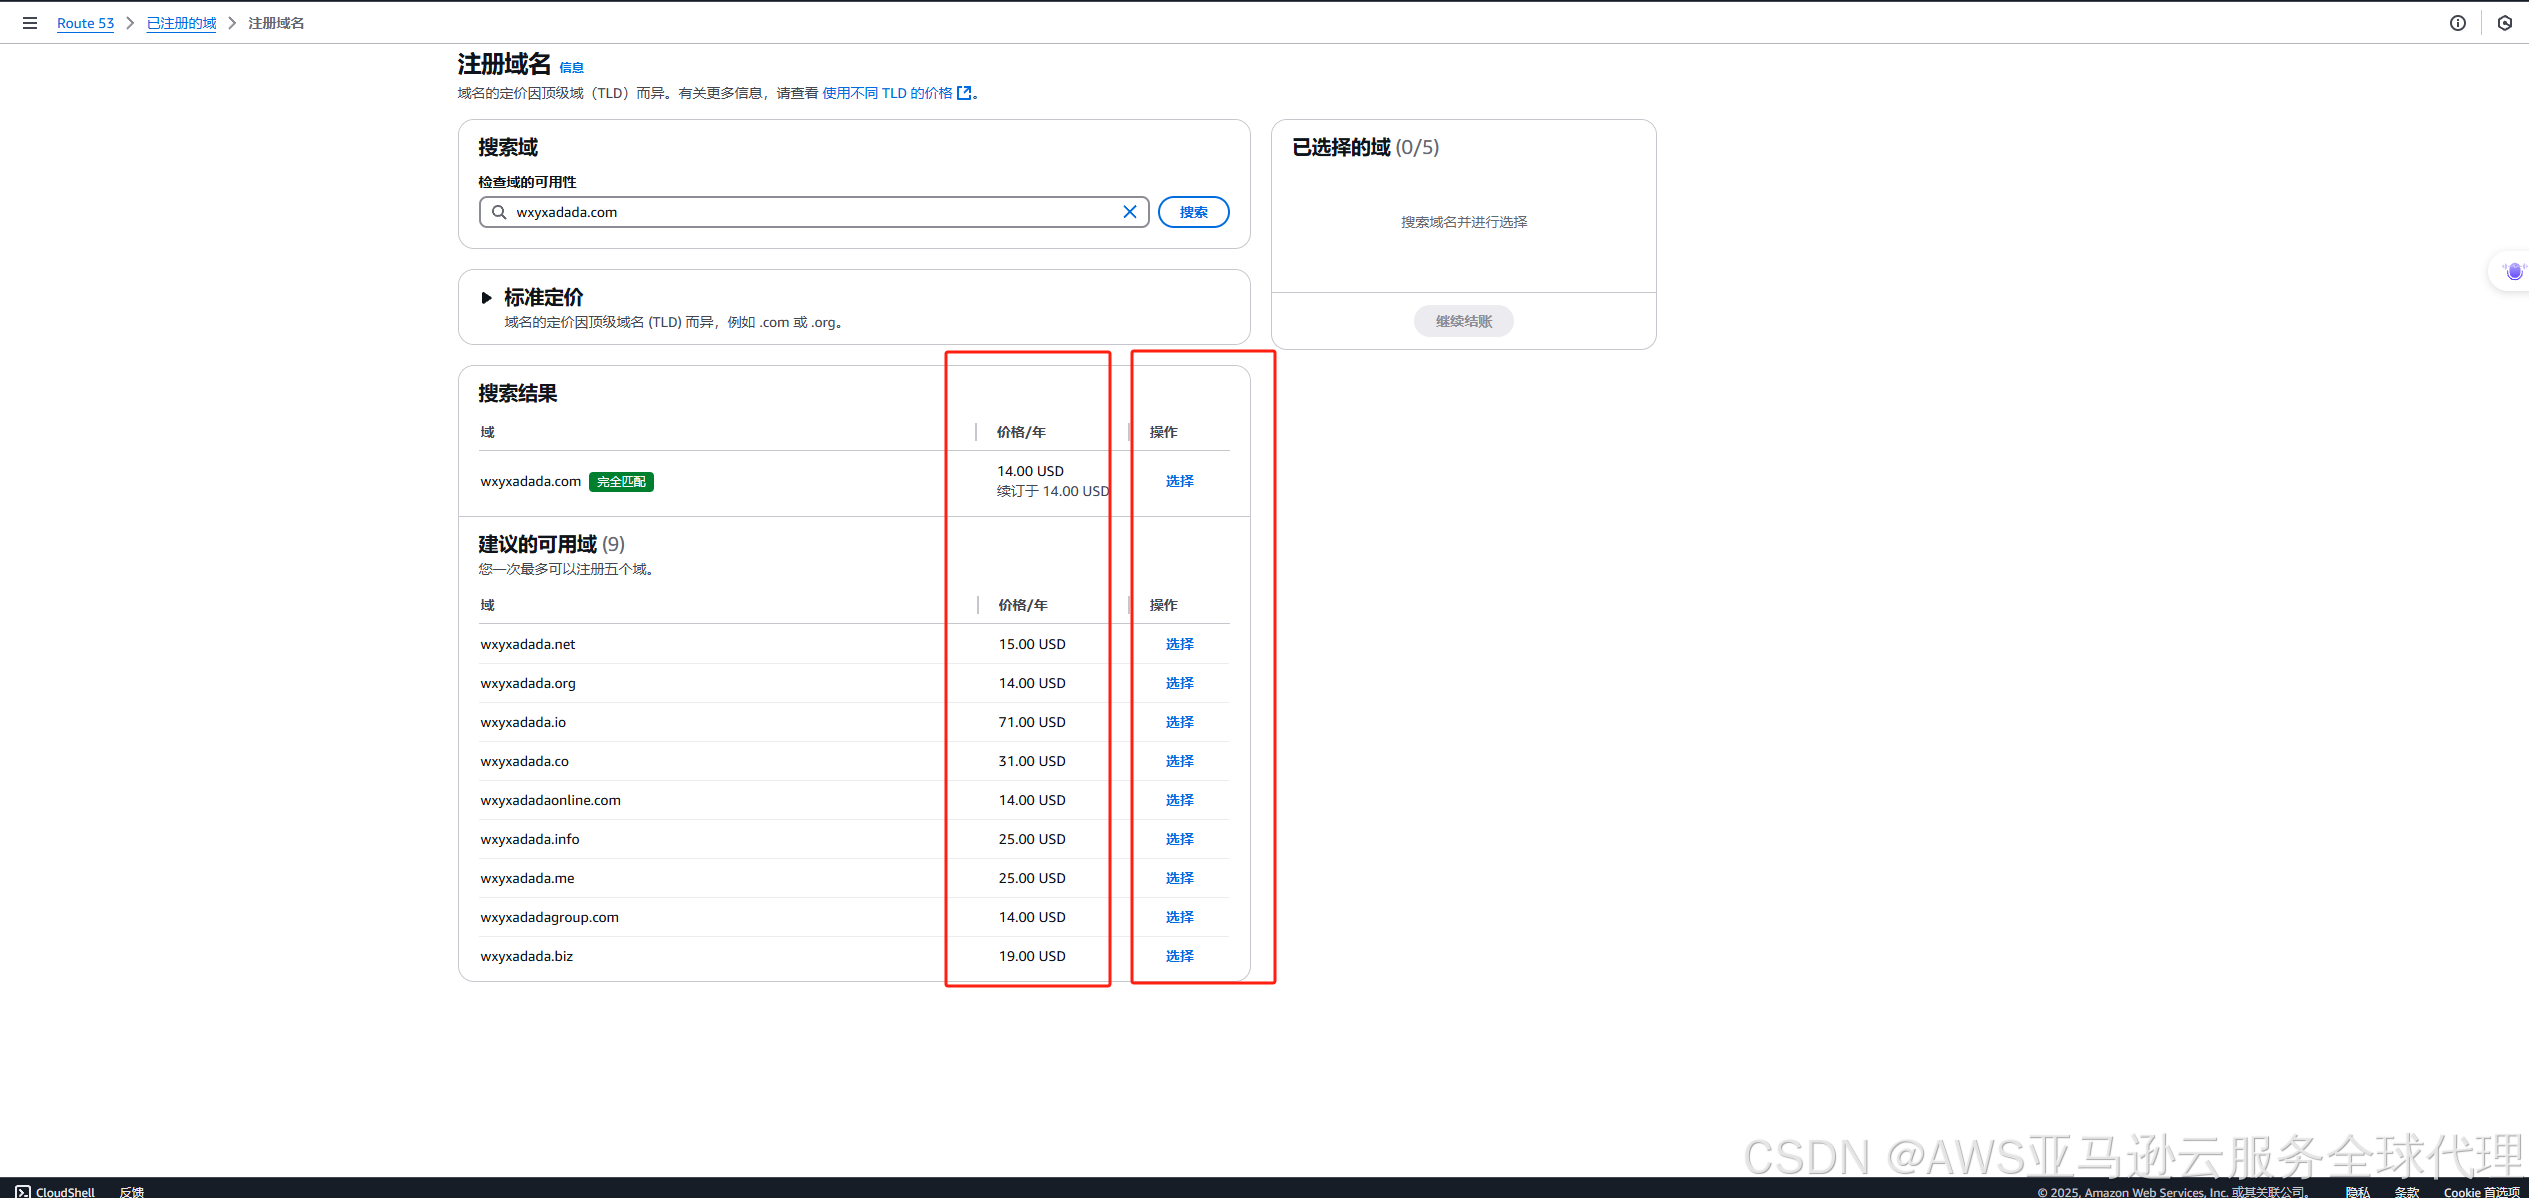Click the 搜索 button
This screenshot has width=2529, height=1198.
click(x=1193, y=212)
